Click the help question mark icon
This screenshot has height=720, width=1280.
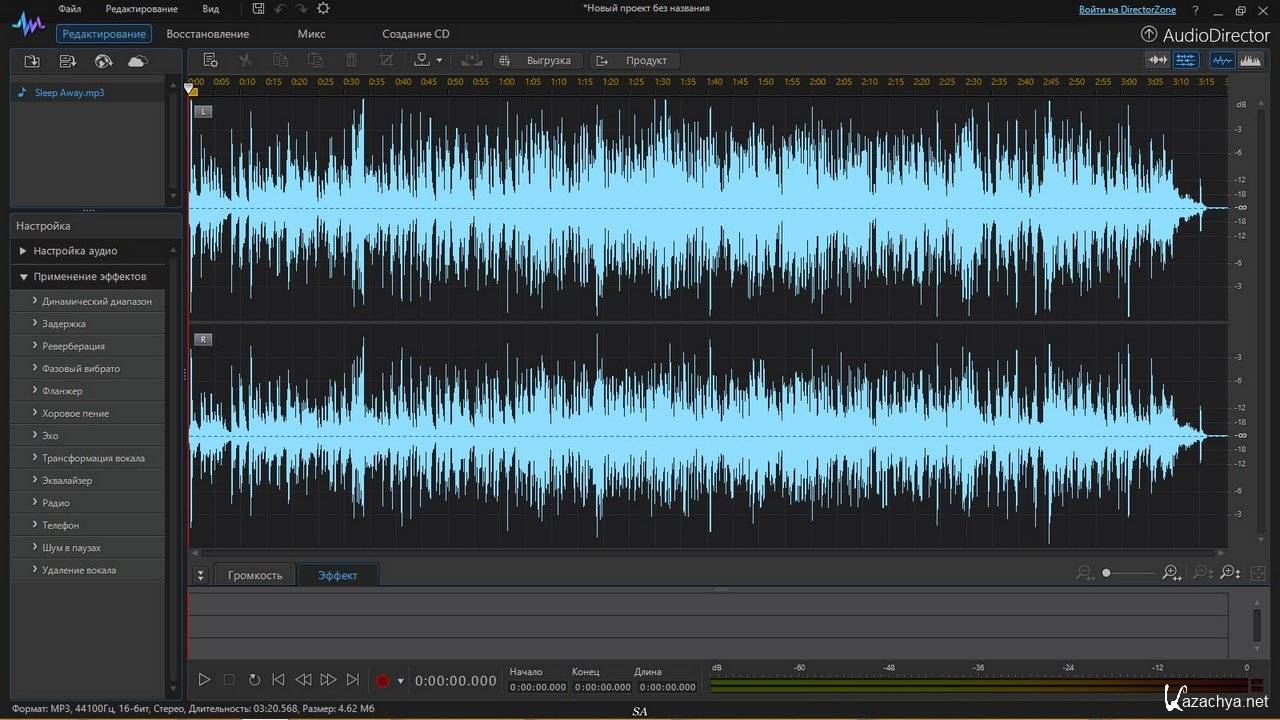(x=1197, y=11)
